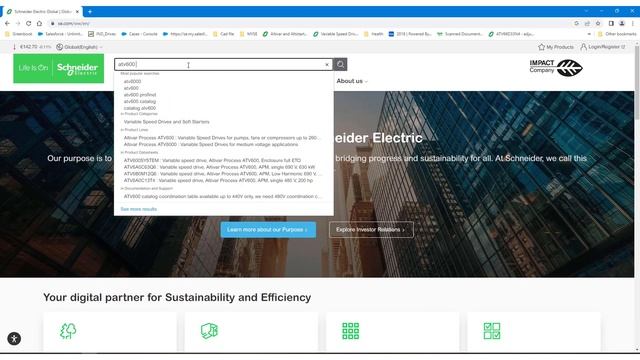
Task: Click the Impact Company logo
Action: point(556,67)
